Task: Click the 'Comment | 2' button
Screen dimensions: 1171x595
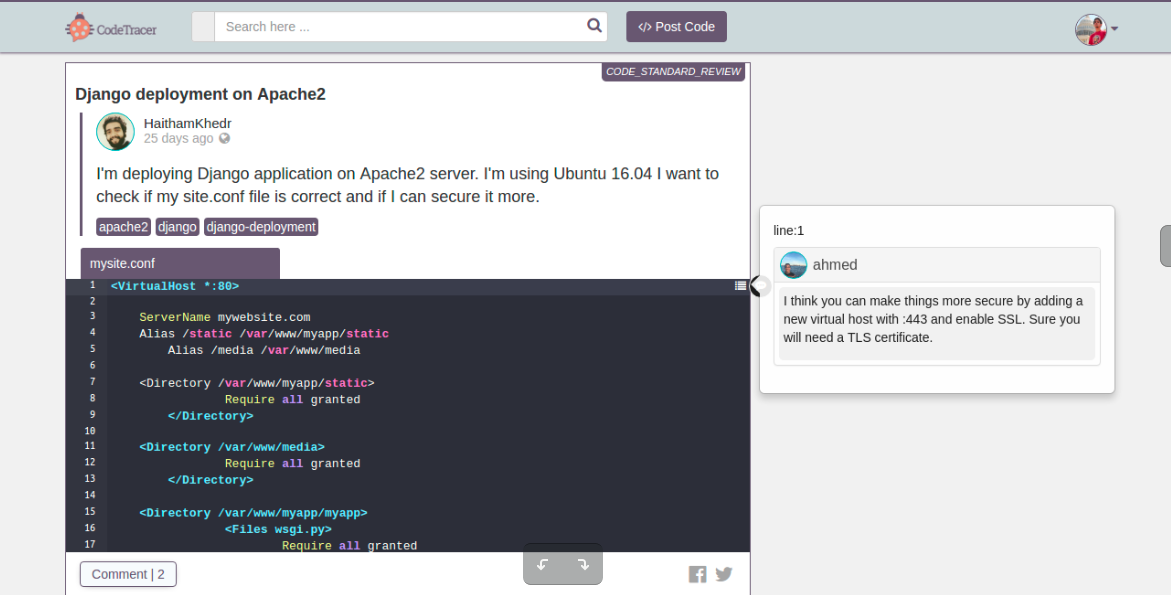Action: coord(128,574)
